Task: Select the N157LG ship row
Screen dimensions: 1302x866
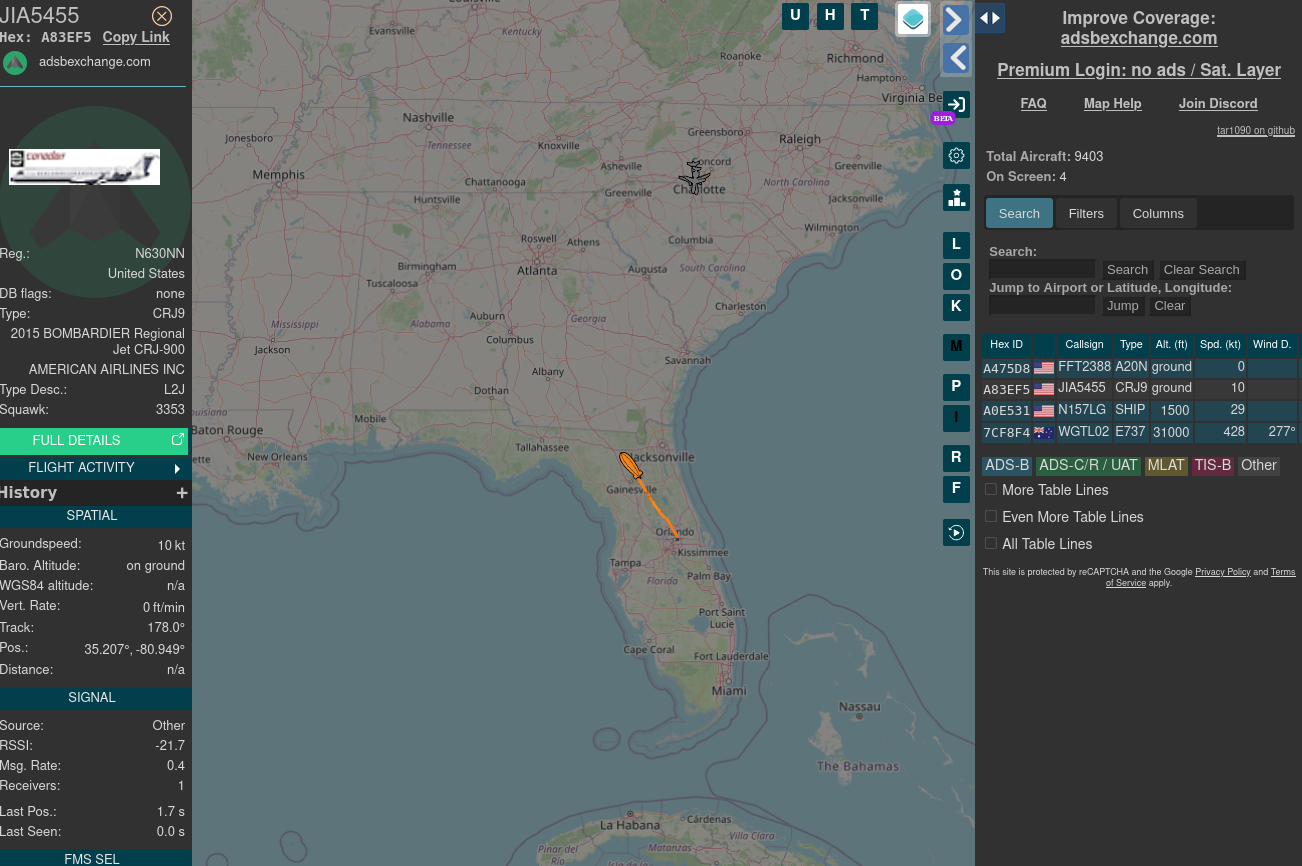Action: pyautogui.click(x=1140, y=410)
